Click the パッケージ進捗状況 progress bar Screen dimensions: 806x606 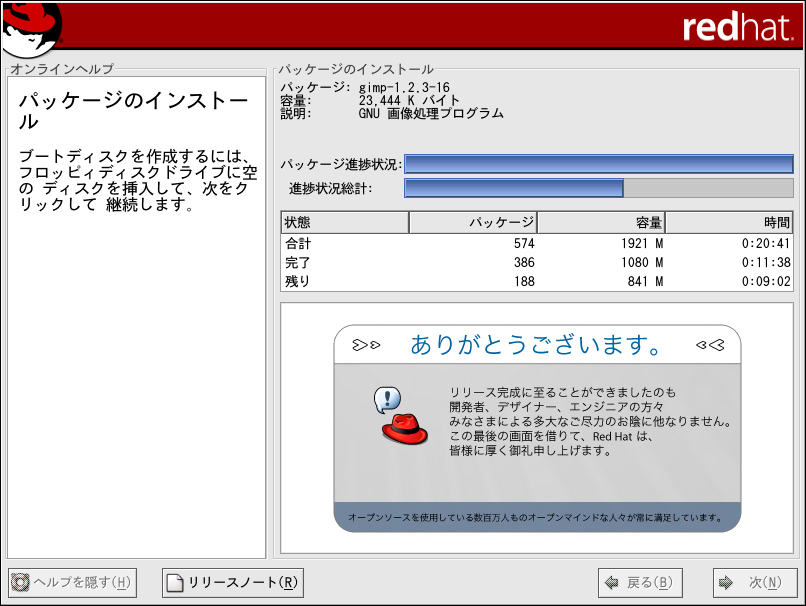(598, 164)
